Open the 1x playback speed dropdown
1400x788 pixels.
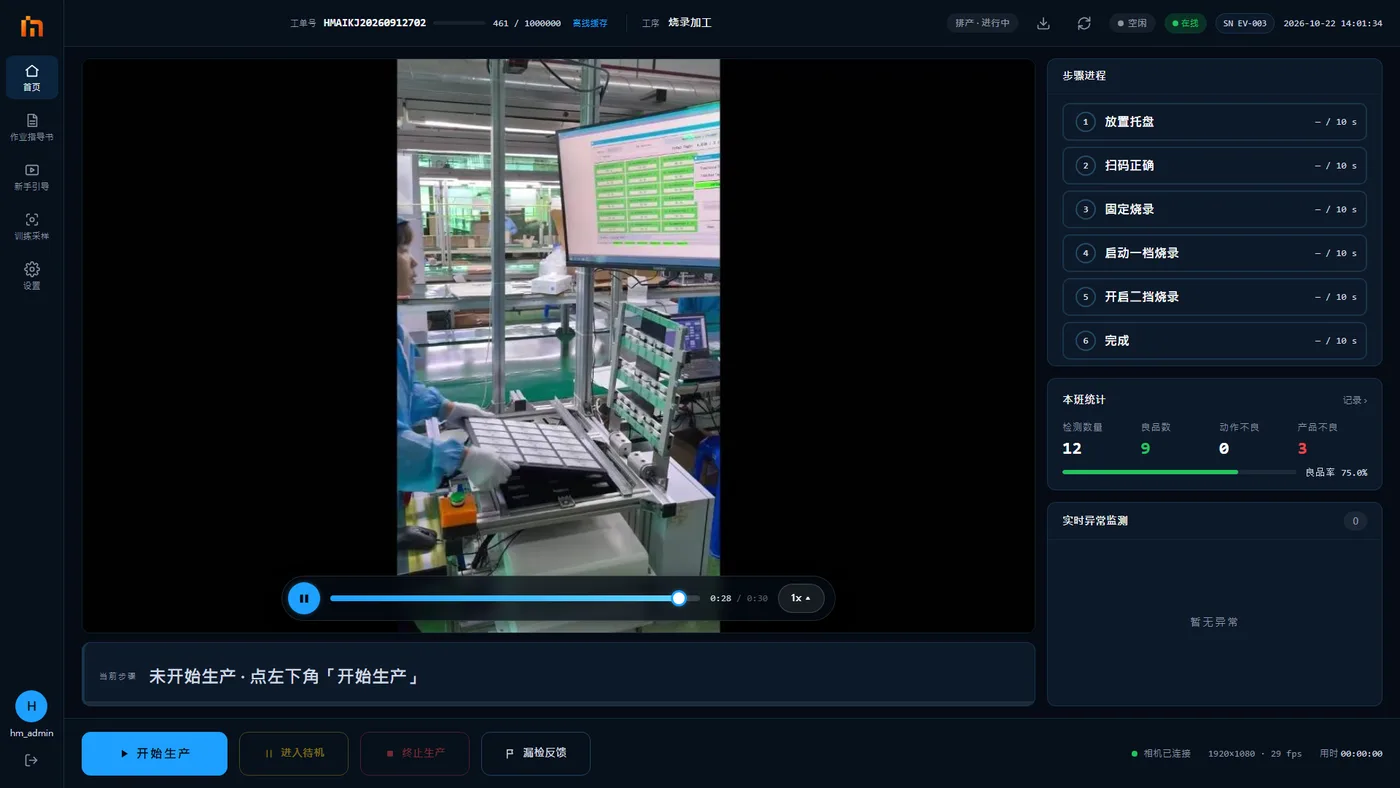point(801,598)
